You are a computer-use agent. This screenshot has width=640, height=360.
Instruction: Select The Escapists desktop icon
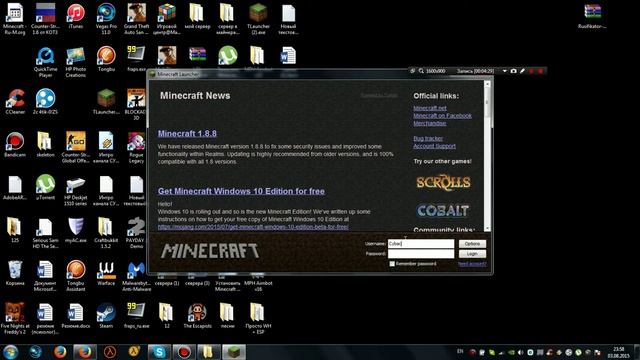[197, 316]
